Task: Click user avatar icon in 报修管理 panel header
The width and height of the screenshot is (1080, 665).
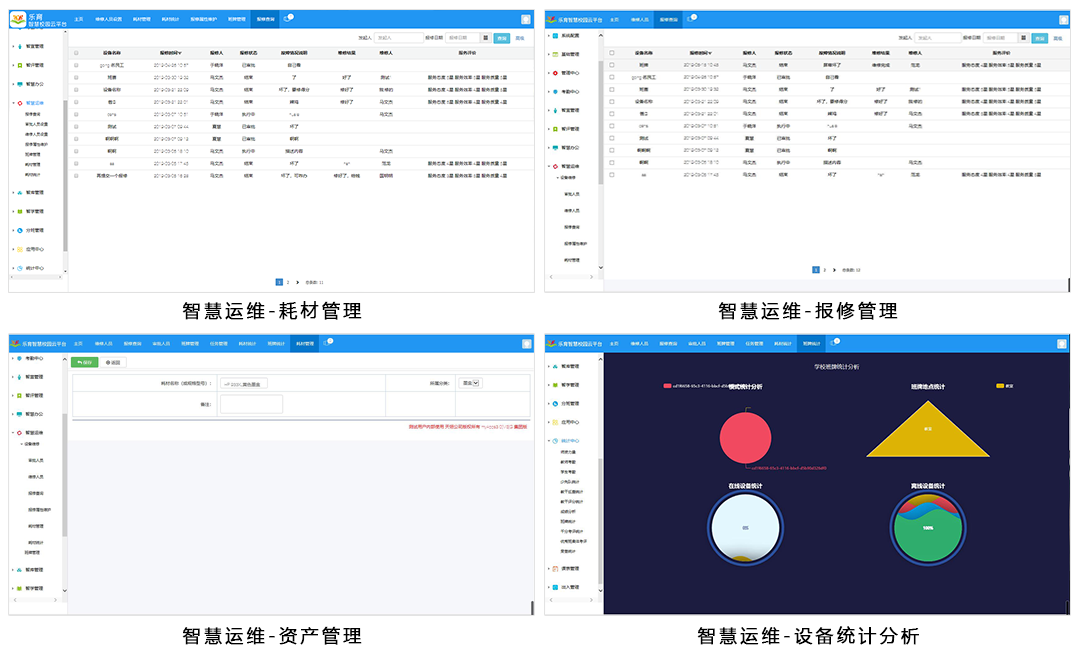Action: (1063, 19)
